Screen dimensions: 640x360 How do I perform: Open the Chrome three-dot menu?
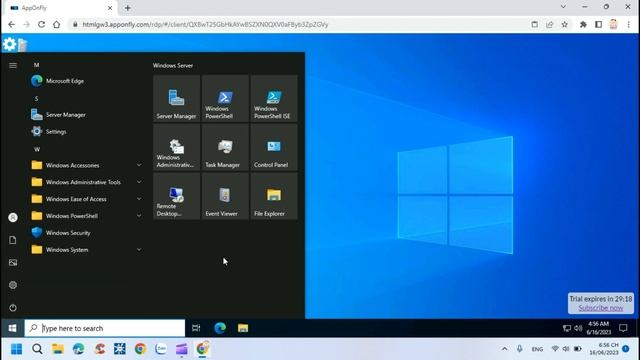coord(629,24)
